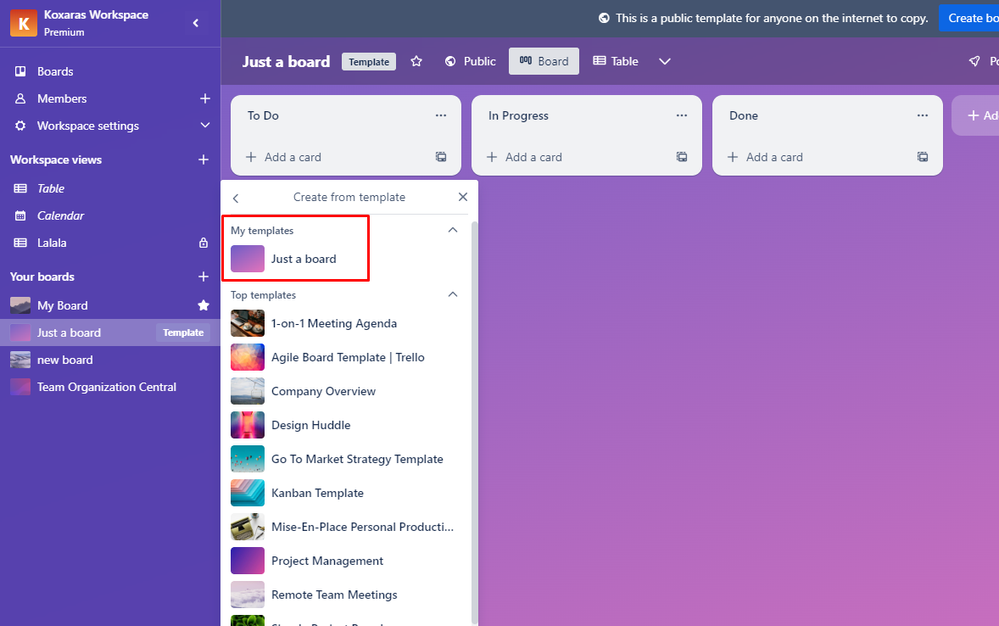Open the Public visibility menu
999x626 pixels.
click(470, 61)
